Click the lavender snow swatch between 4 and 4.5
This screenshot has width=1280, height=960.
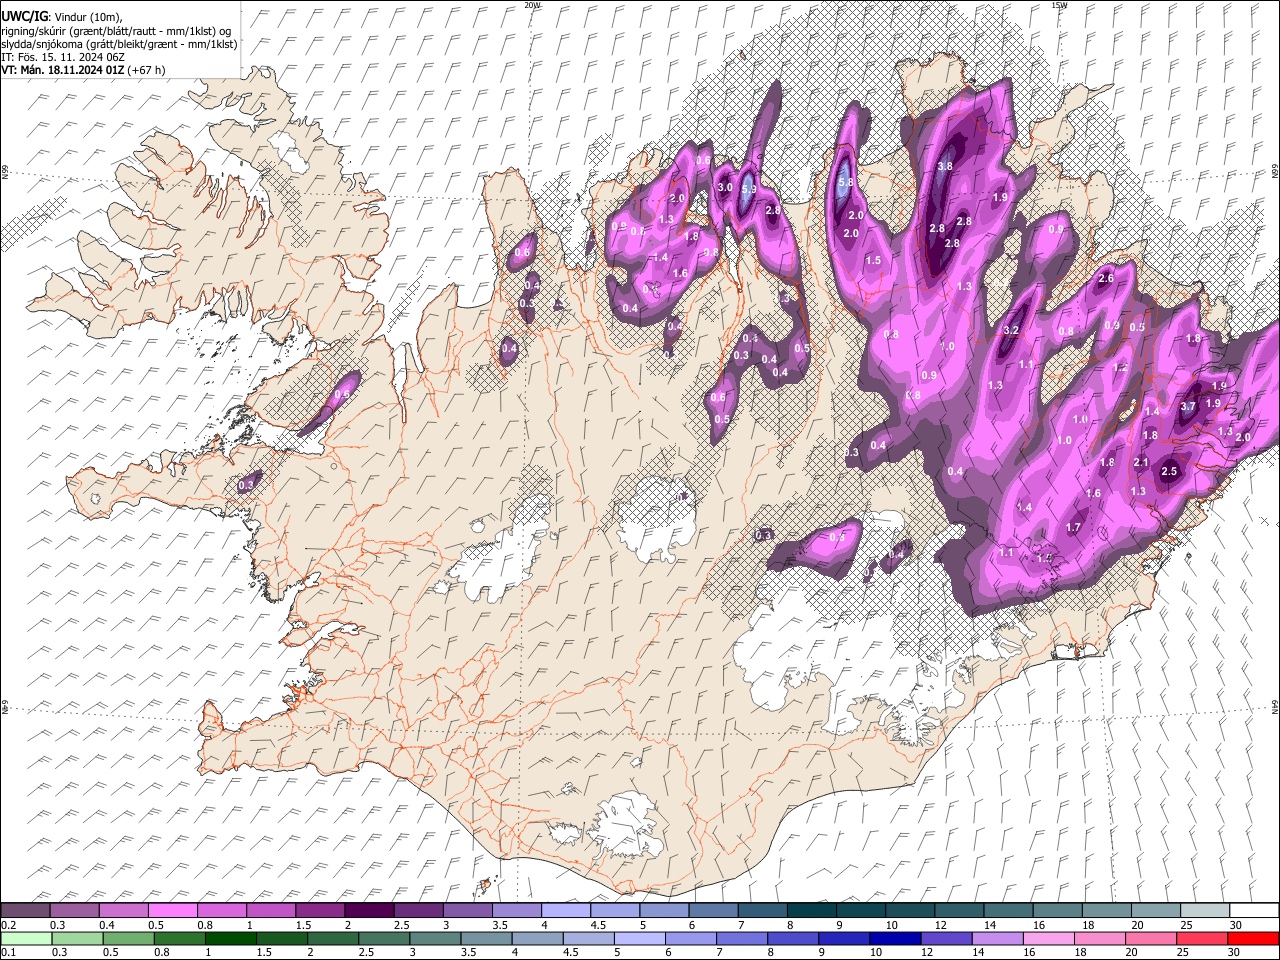click(565, 911)
